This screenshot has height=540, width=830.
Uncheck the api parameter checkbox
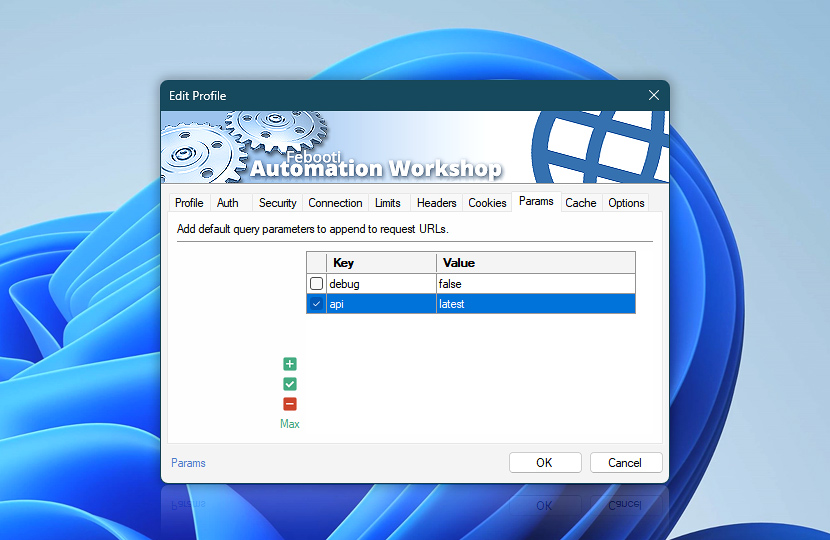[317, 304]
